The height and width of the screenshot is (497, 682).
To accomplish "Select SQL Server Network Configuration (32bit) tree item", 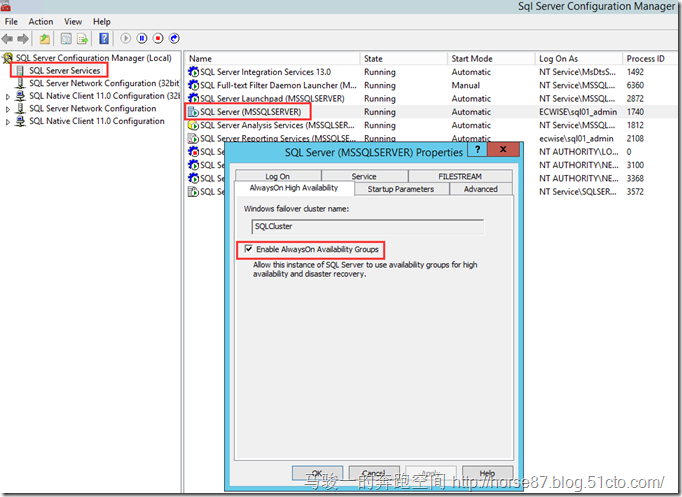I will [104, 83].
